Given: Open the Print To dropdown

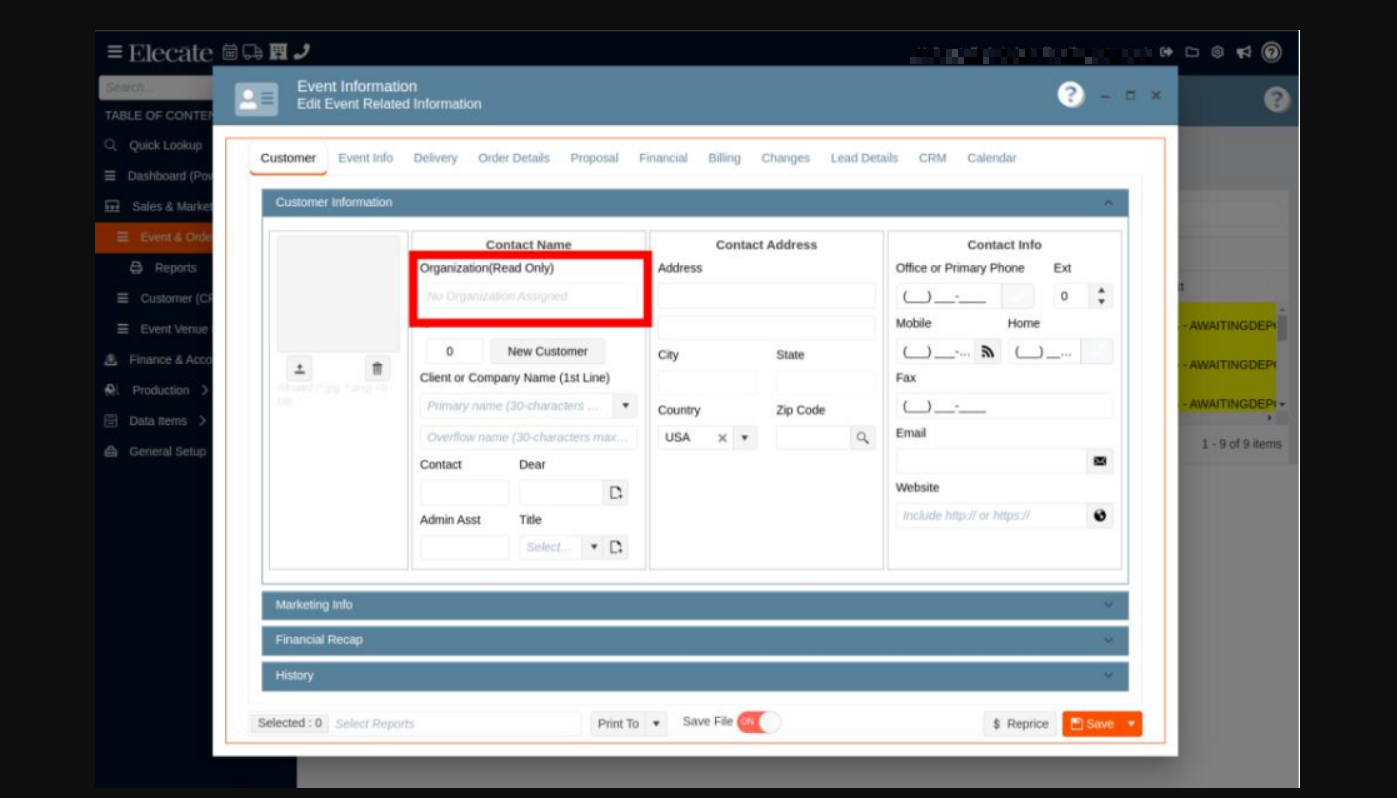Looking at the screenshot, I should pyautogui.click(x=656, y=724).
